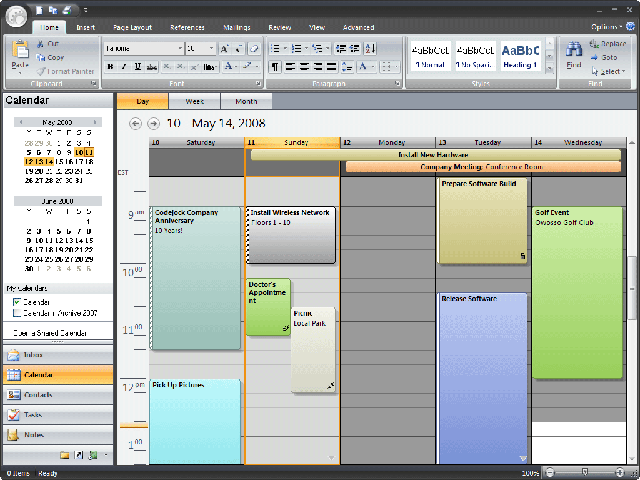This screenshot has height=480, width=640.
Task: Toggle italic formatting
Action: pos(124,67)
